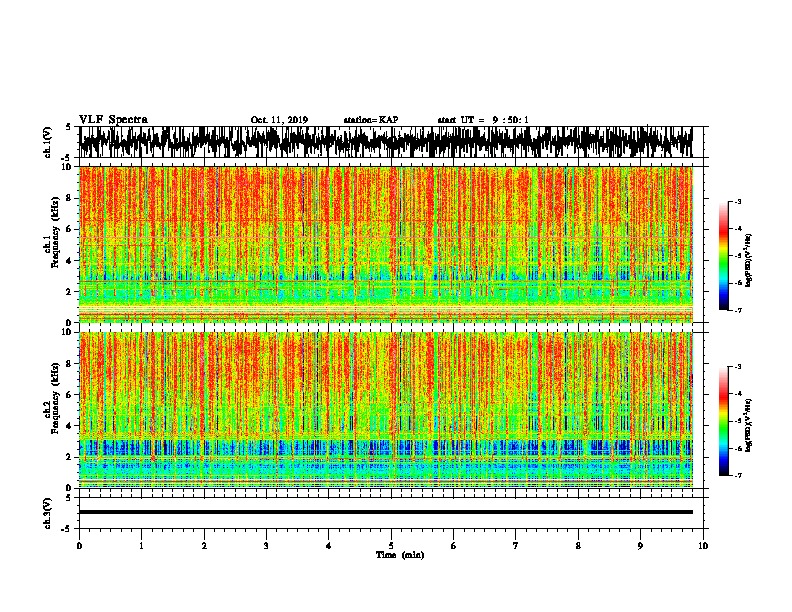The height and width of the screenshot is (612, 792).
Task: Click time axis tick label "2"
Action: click(x=204, y=546)
